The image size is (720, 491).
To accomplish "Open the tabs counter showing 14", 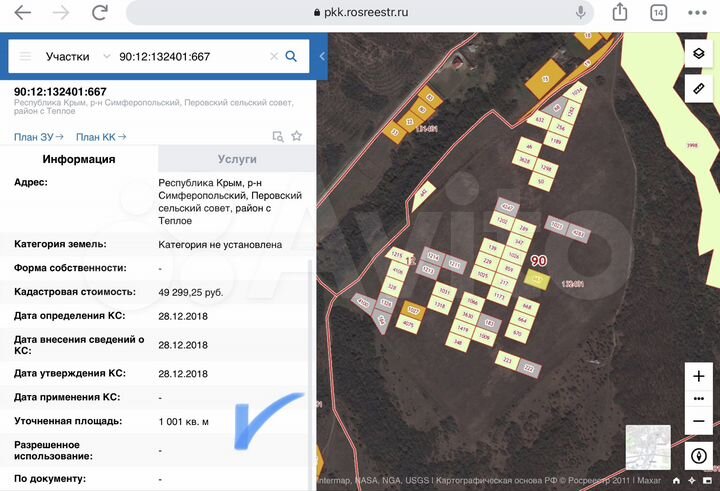I will (658, 12).
